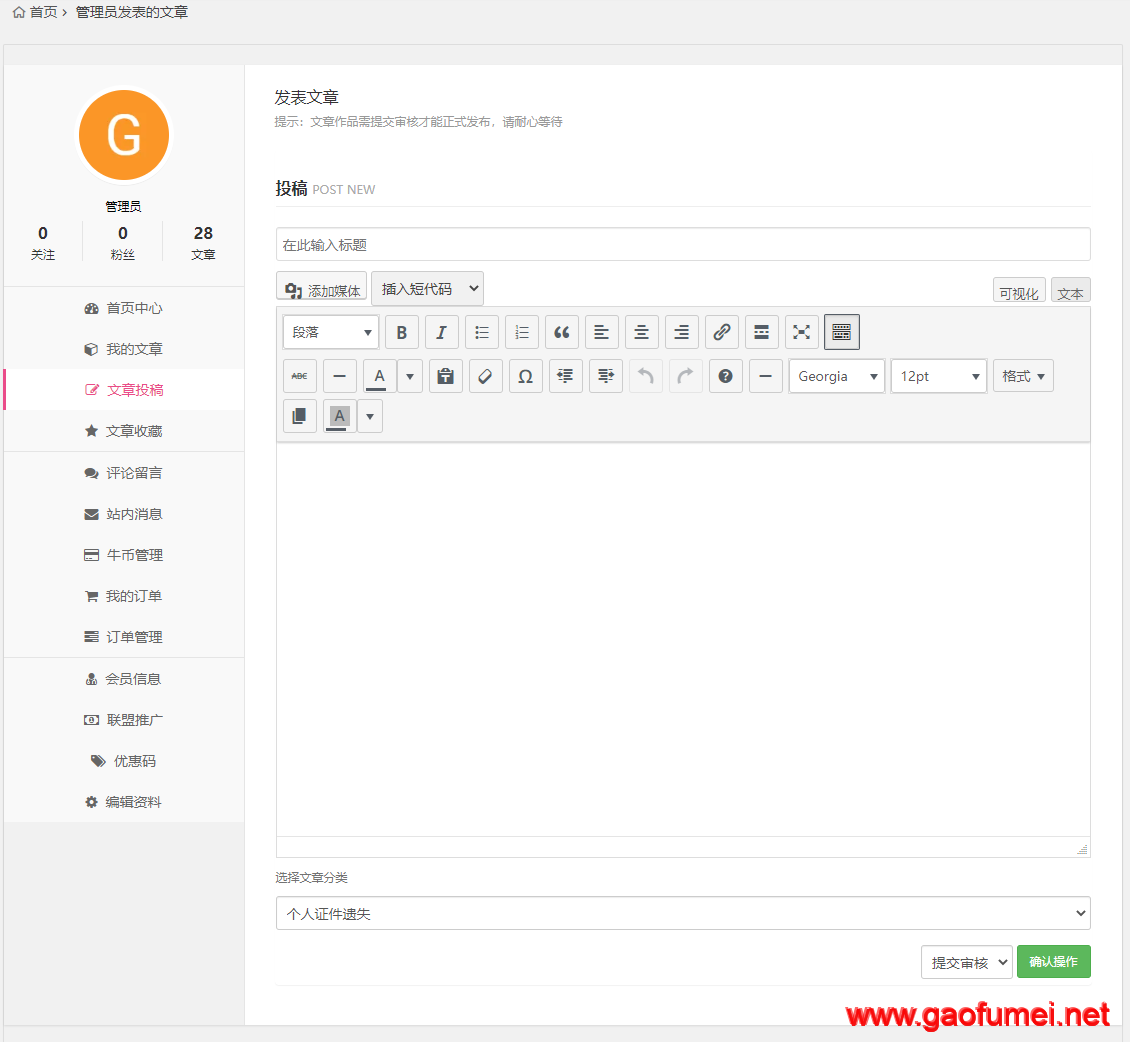
Task: Insert a blockquote
Action: tap(562, 332)
